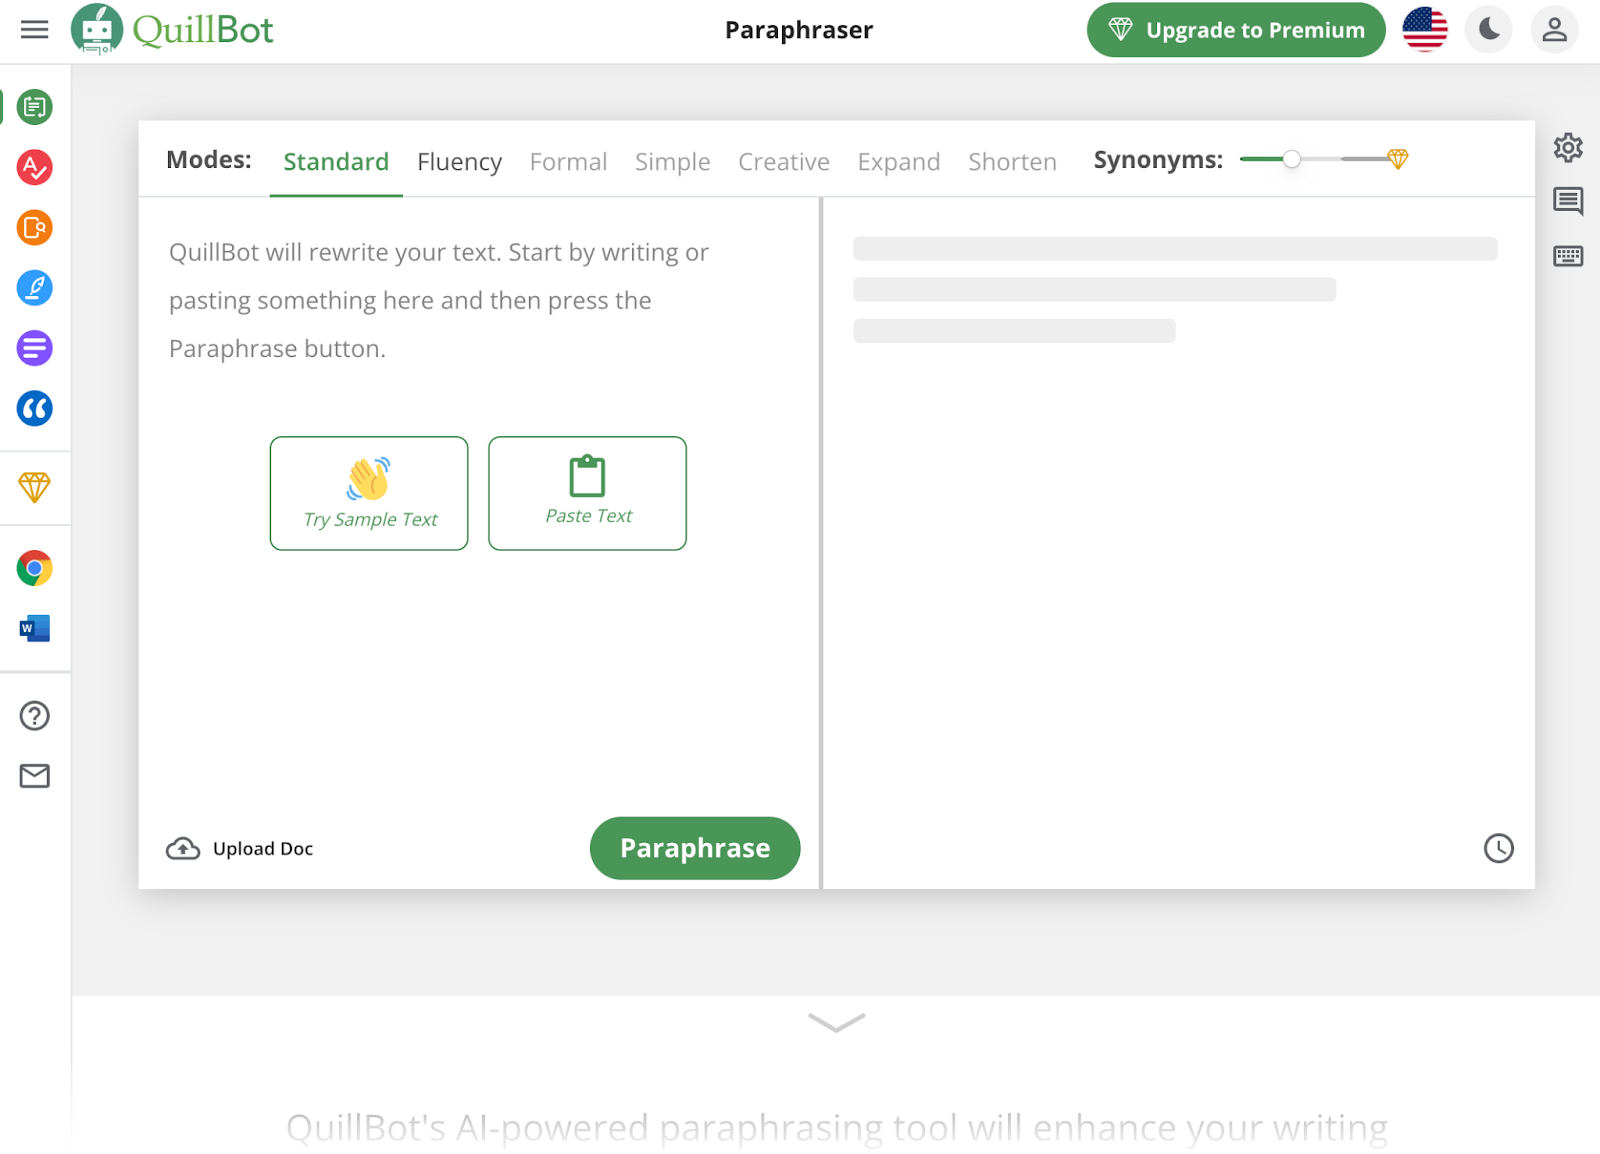Viewport: 1600px width, 1154px height.
Task: Click Upload Doc link
Action: tap(240, 849)
